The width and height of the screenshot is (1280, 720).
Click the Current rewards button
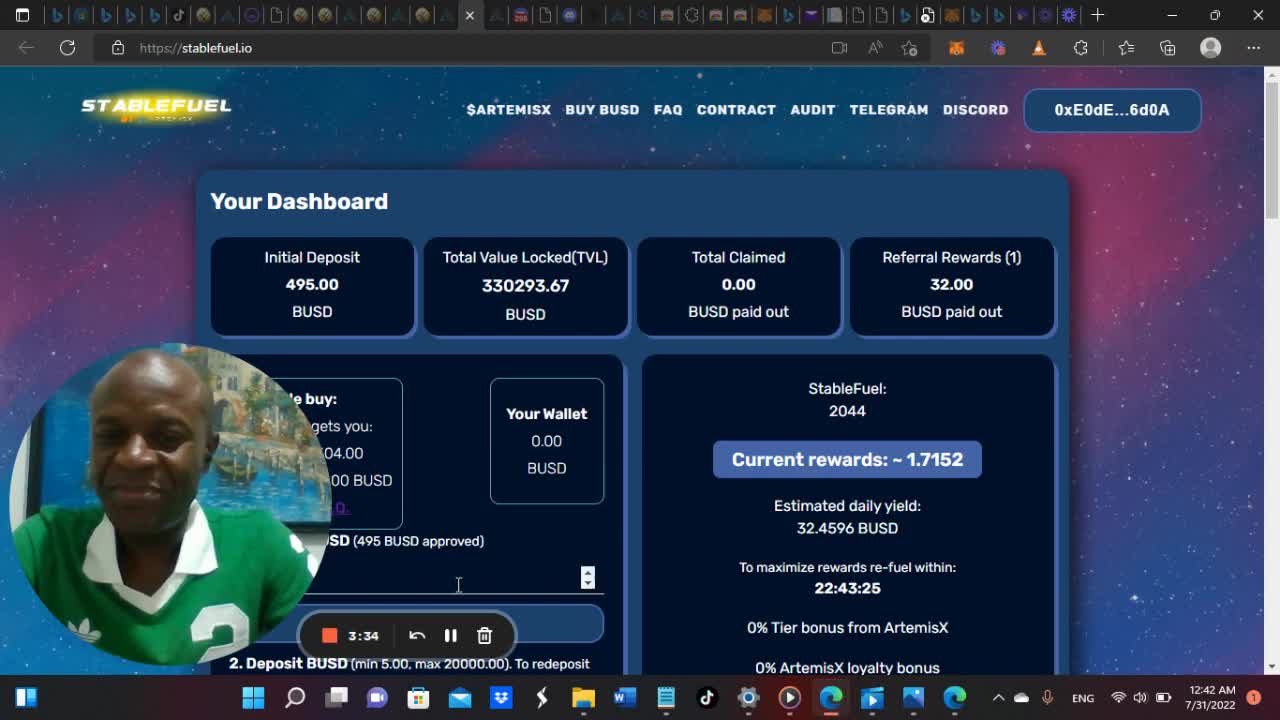(847, 459)
